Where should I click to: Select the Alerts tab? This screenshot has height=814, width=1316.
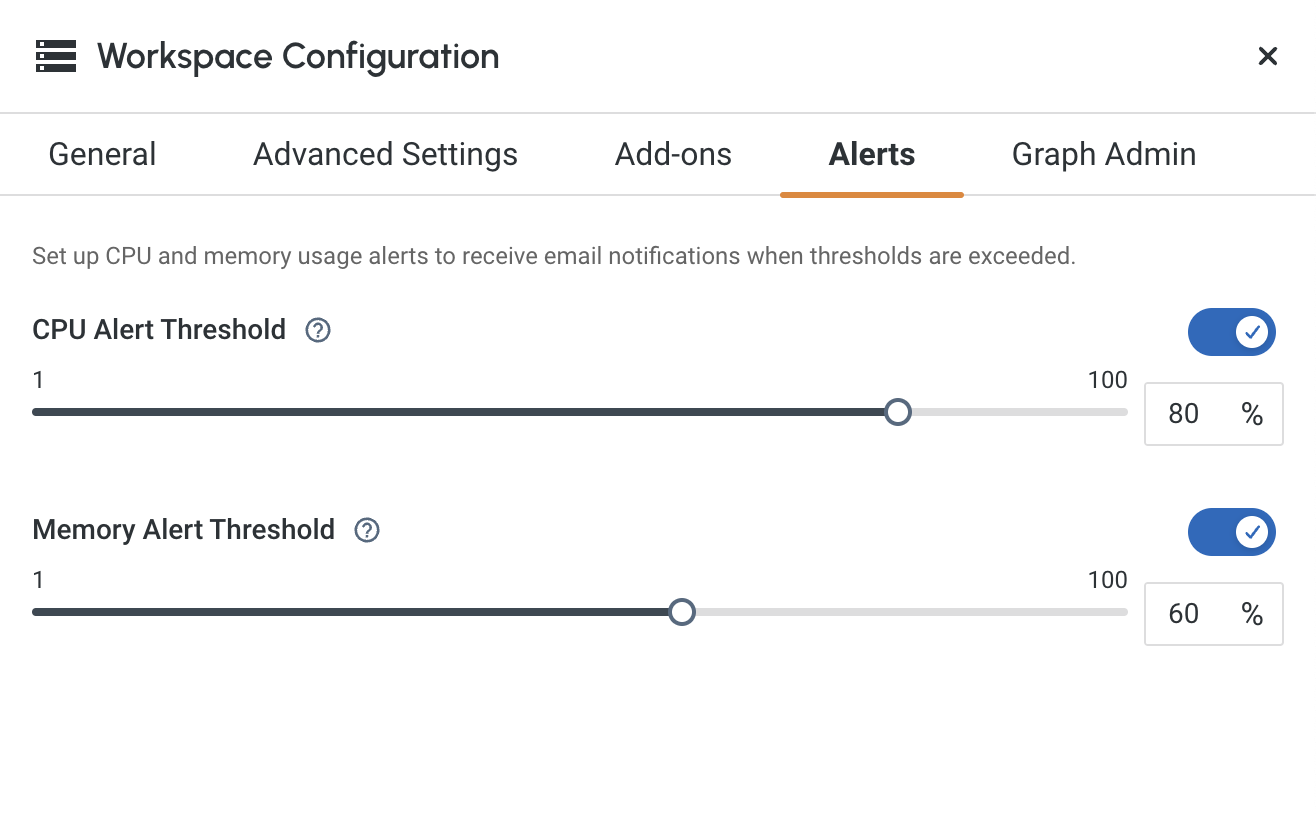[871, 154]
